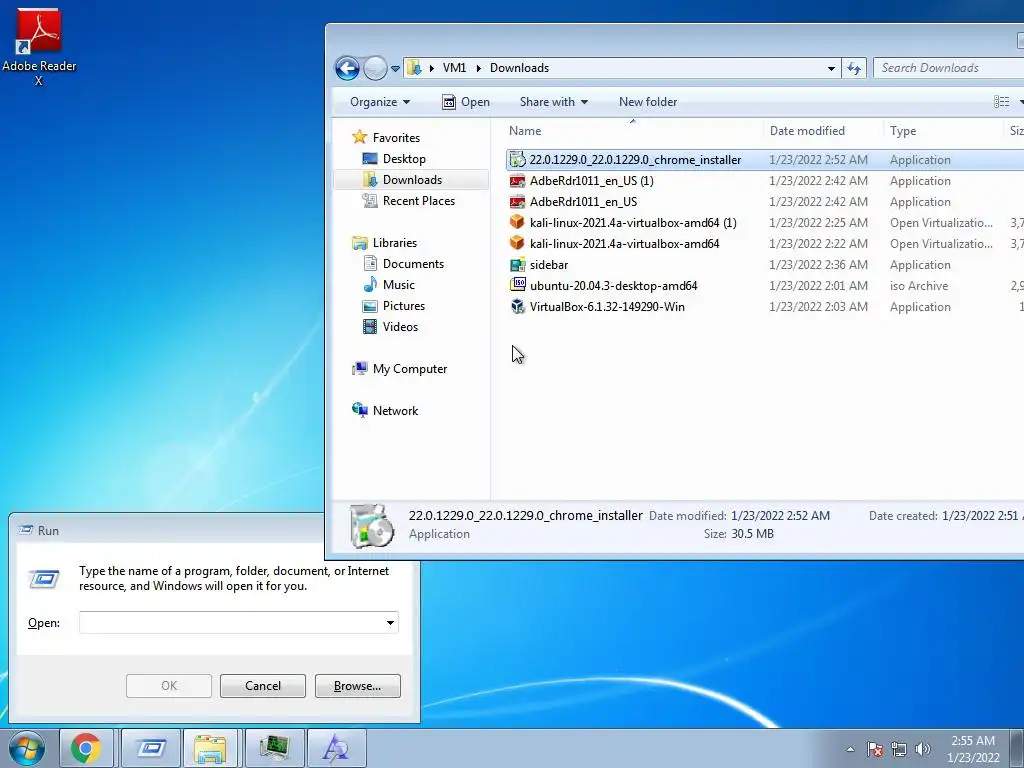The height and width of the screenshot is (768, 1024).
Task: Click the Run dialog title bar icon
Action: pyautogui.click(x=25, y=530)
